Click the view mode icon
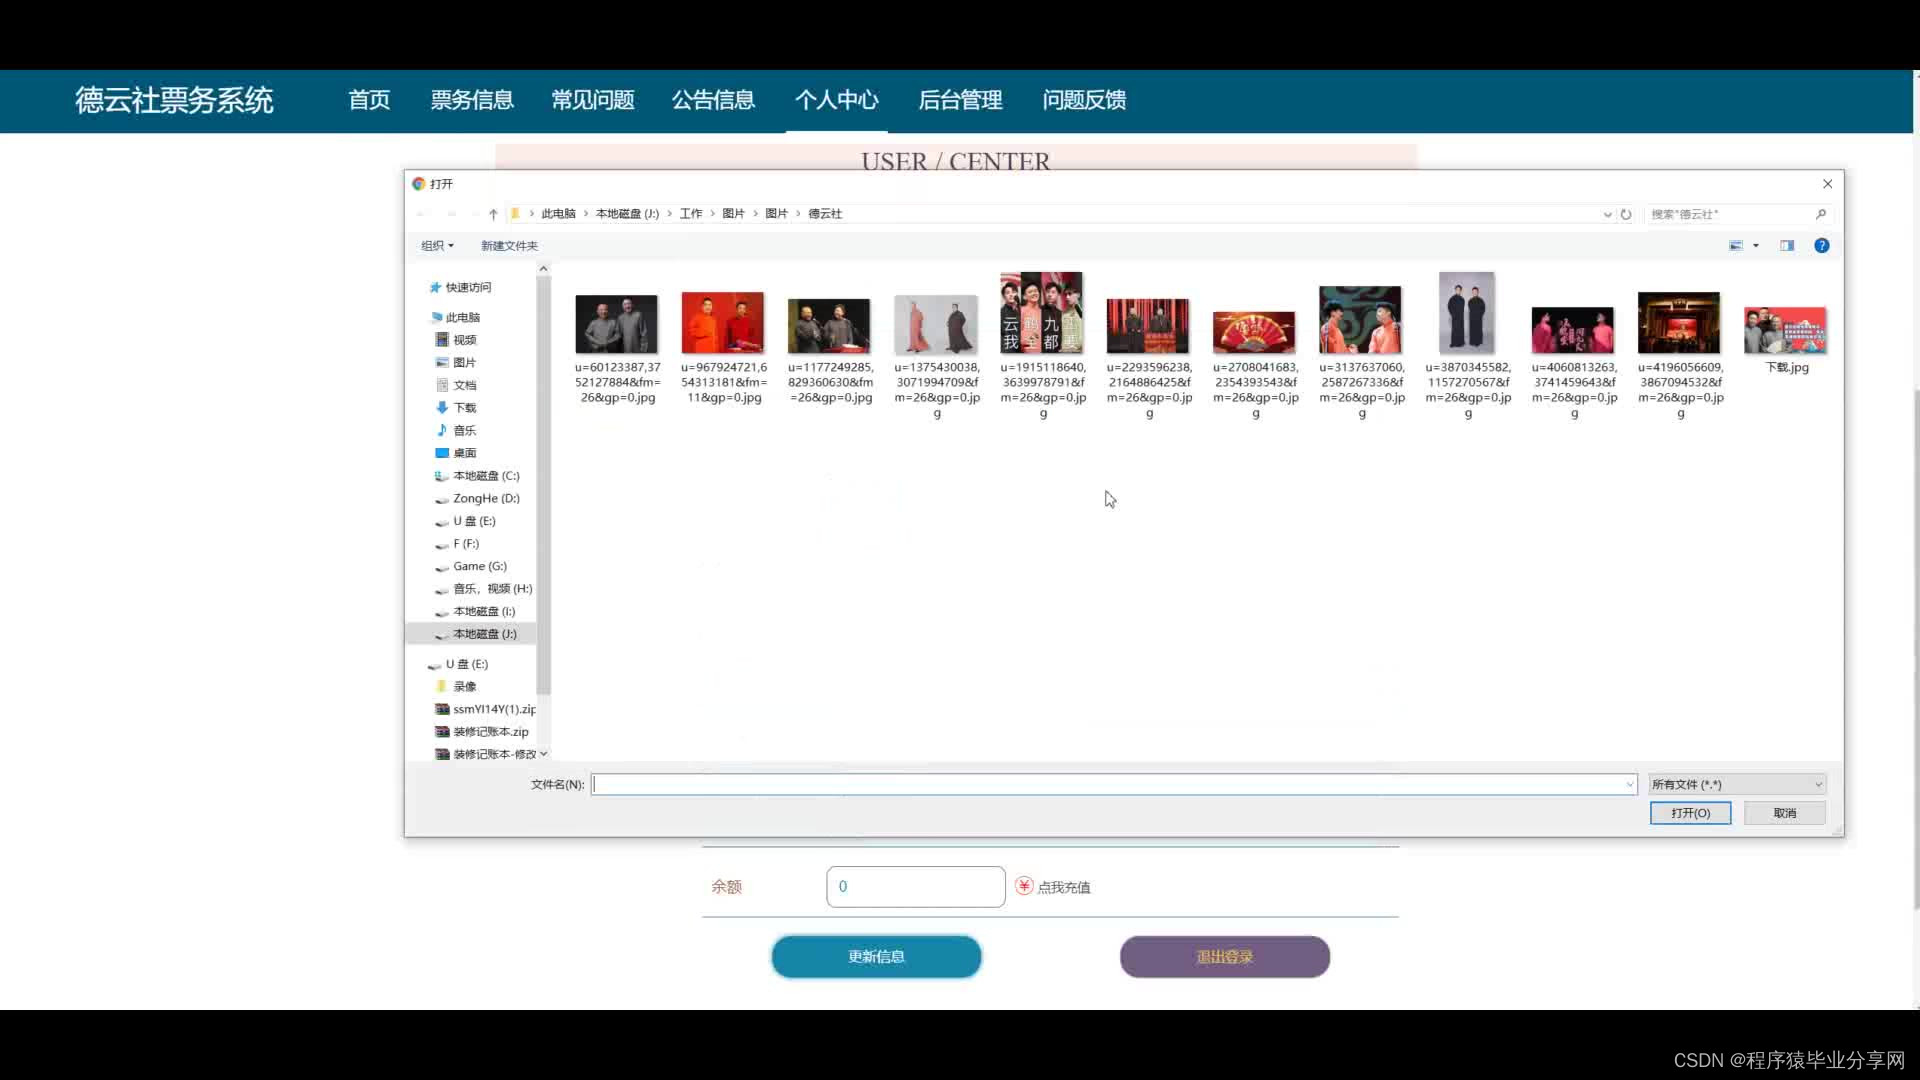 point(1736,246)
